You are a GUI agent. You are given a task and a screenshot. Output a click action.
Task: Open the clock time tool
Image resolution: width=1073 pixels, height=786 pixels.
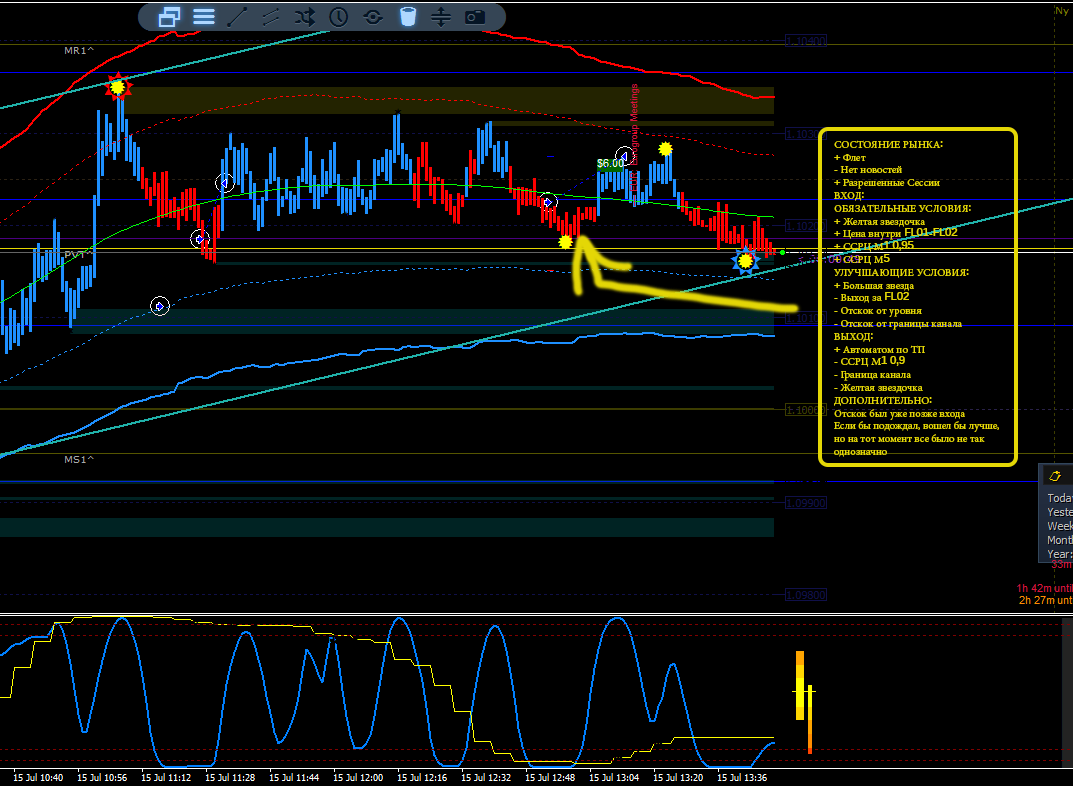[339, 17]
